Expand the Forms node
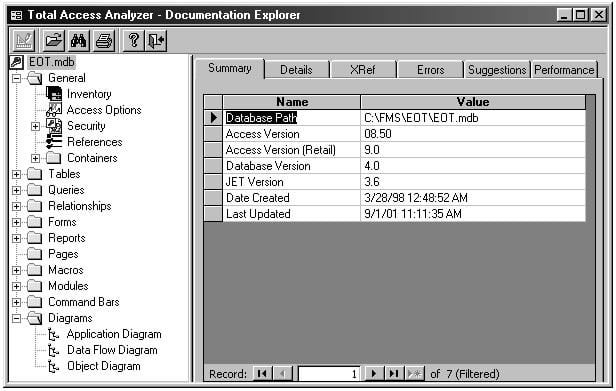The width and height of the screenshot is (616, 391). click(16, 222)
